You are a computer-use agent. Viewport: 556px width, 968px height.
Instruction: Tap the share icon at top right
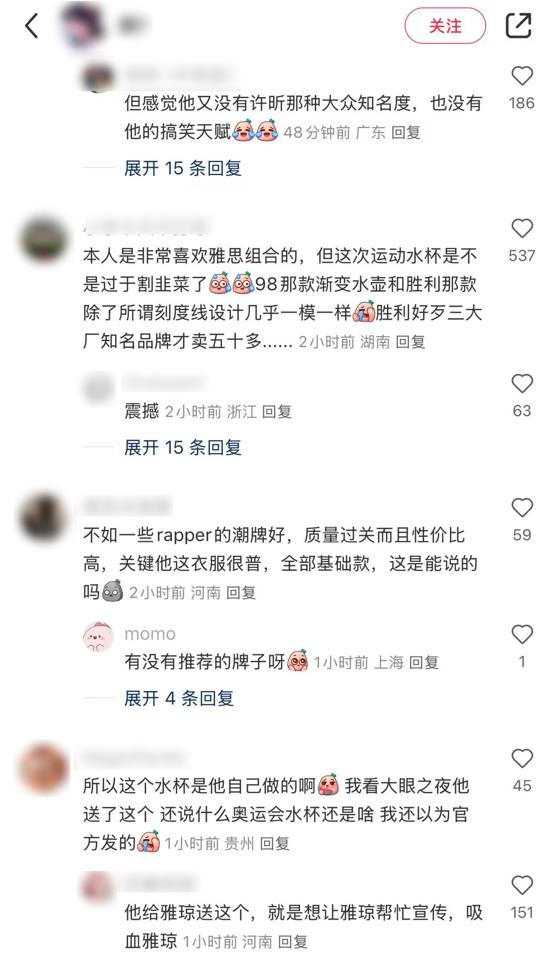point(518,26)
